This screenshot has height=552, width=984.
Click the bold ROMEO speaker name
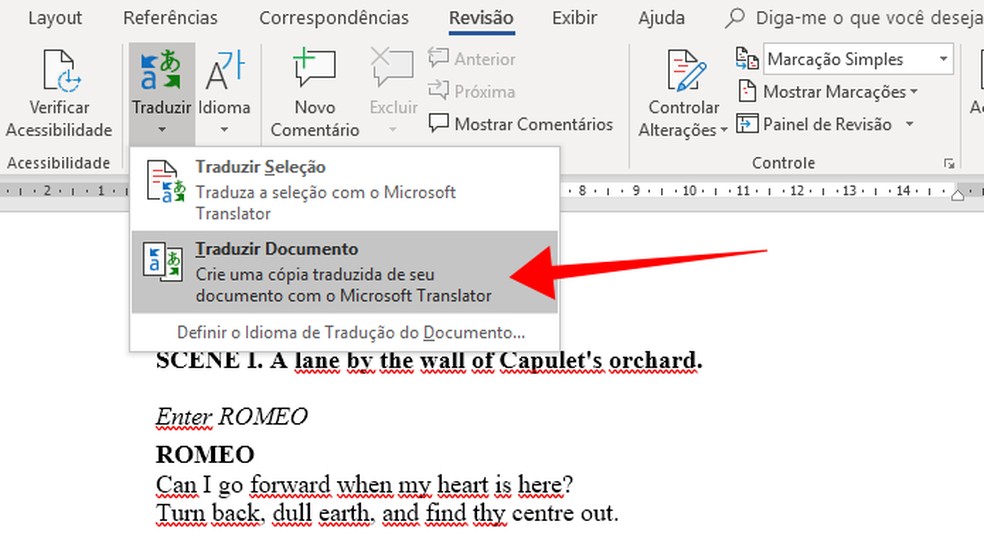tap(205, 454)
